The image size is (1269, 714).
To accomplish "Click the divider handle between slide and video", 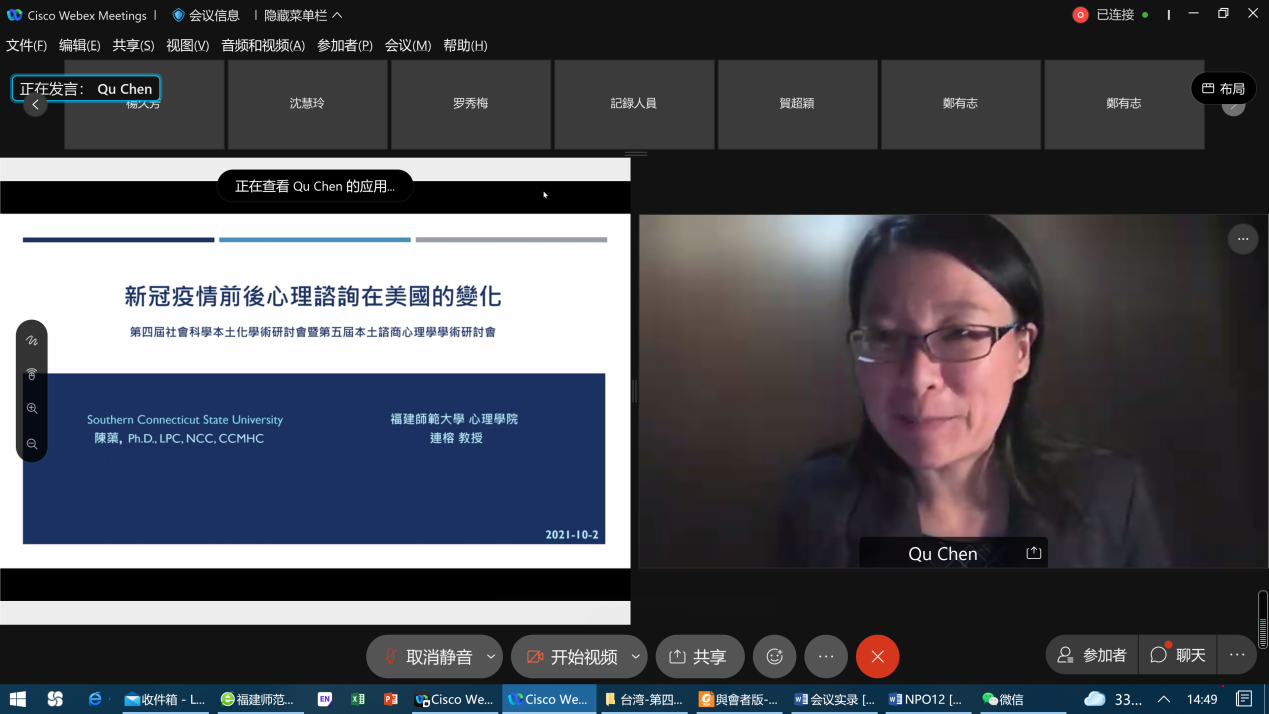I will (634, 391).
